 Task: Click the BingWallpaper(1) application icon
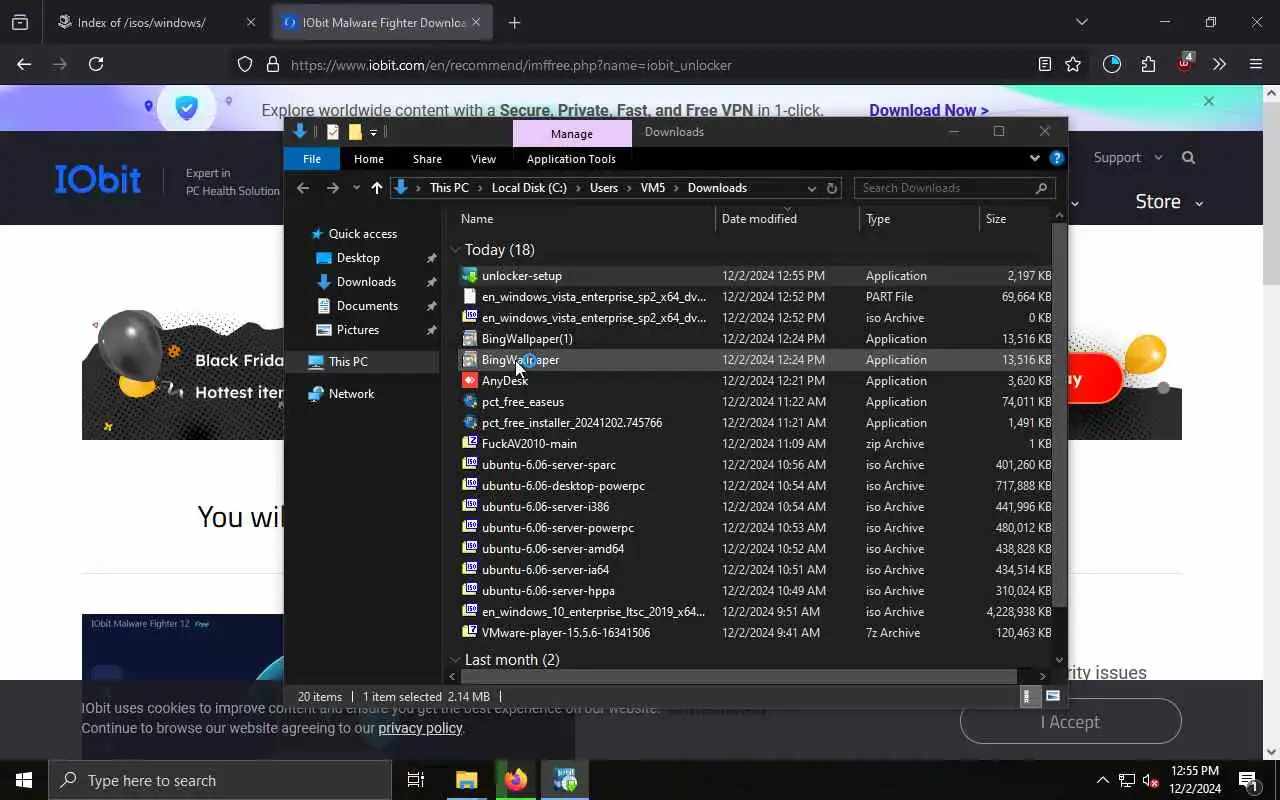[x=470, y=339]
